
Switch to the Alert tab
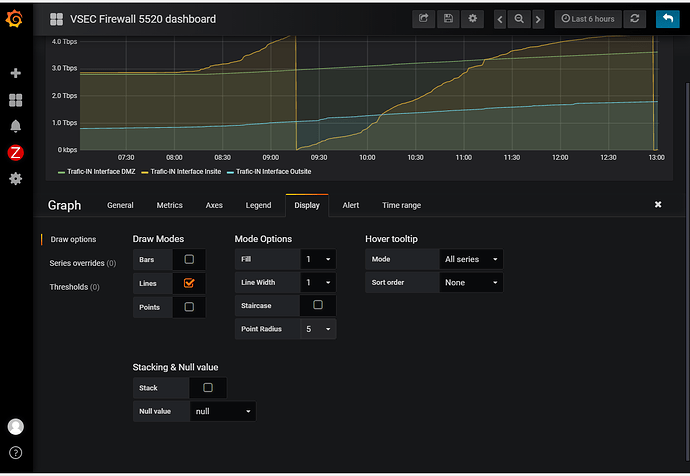click(351, 205)
